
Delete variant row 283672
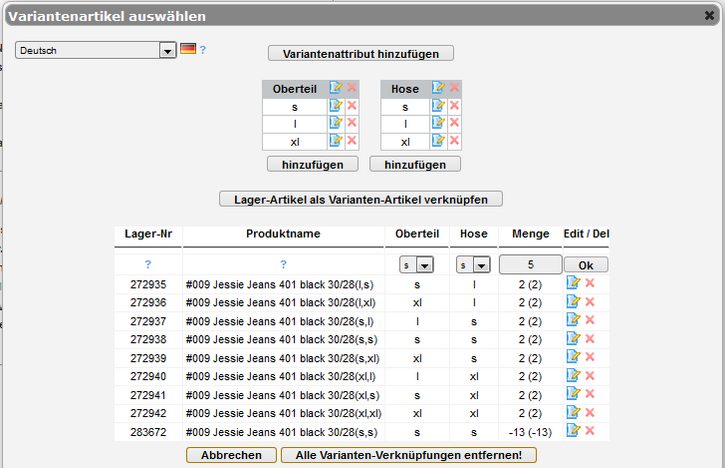pos(590,431)
